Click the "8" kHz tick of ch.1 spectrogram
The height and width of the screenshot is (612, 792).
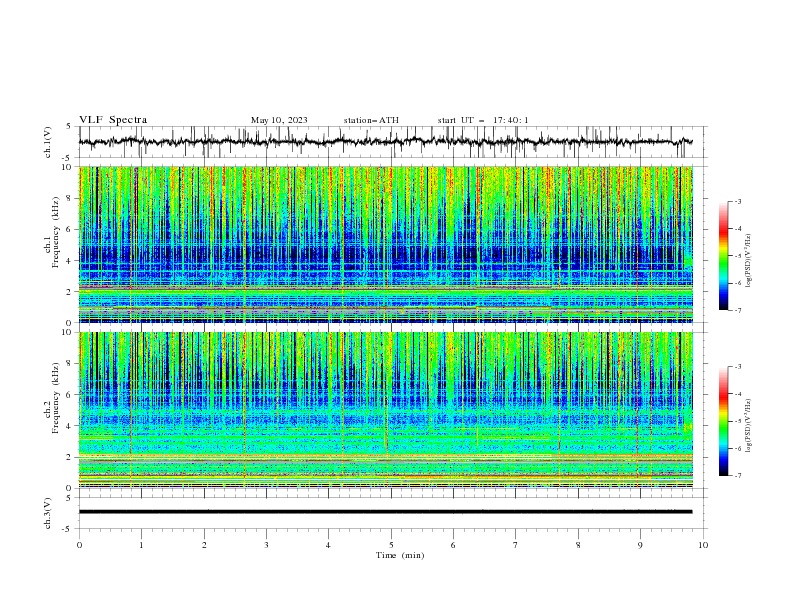(x=71, y=198)
